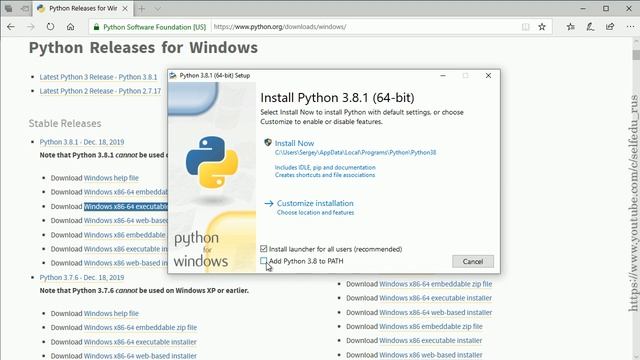Cancel the Python setup dialog

(x=473, y=261)
